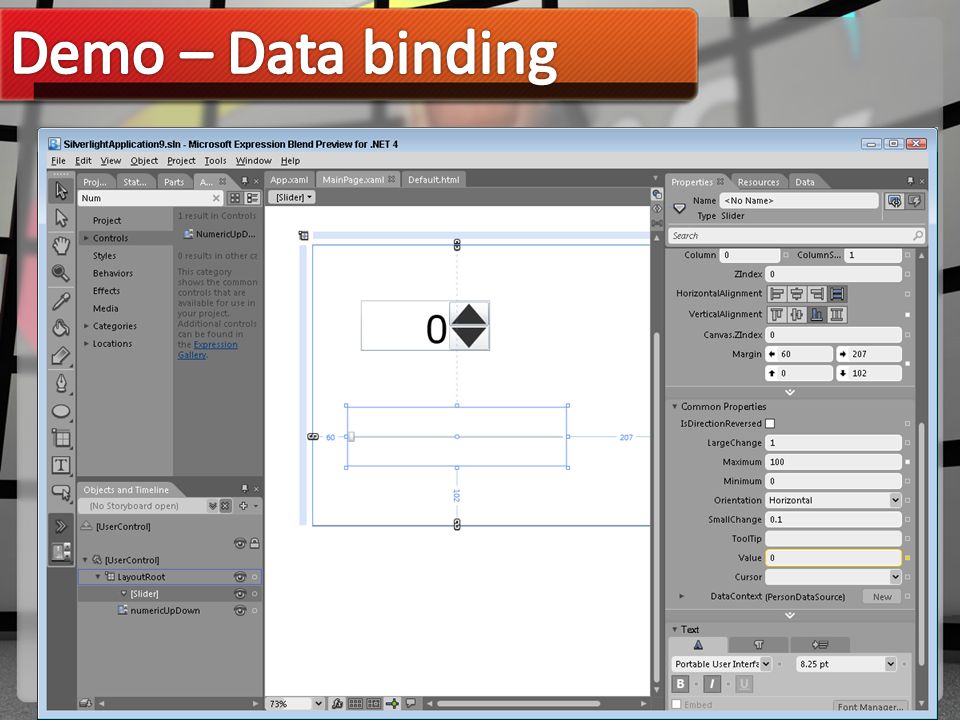This screenshot has height=720, width=960.
Task: Open the Orientation dropdown
Action: tap(895, 500)
